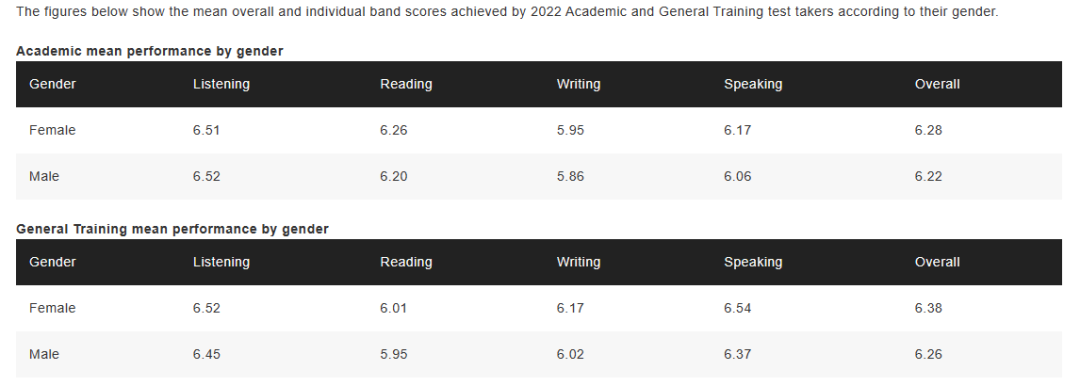The width and height of the screenshot is (1080, 386).
Task: Click the Academic table Gender header
Action: (52, 84)
